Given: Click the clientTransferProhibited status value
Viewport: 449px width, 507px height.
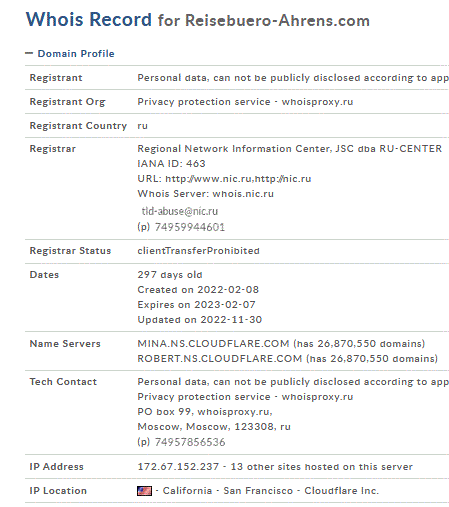Looking at the screenshot, I should coord(198,251).
